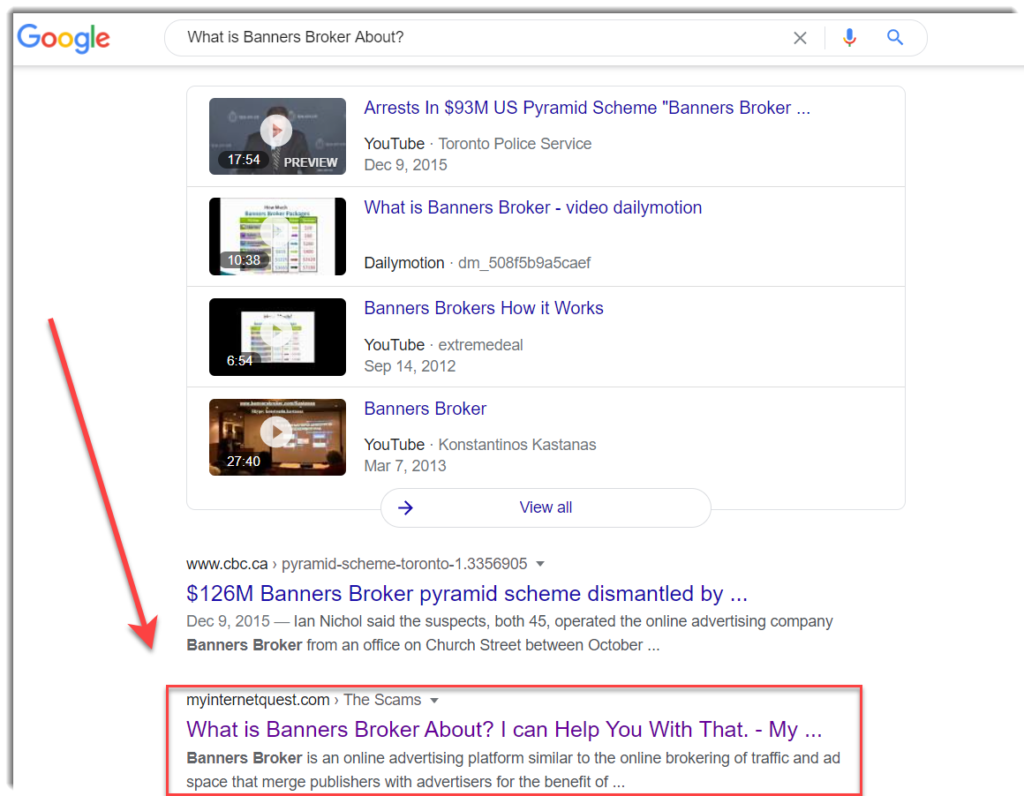Open the Banners Broker YouTube link
The image size is (1024, 796).
coord(425,408)
